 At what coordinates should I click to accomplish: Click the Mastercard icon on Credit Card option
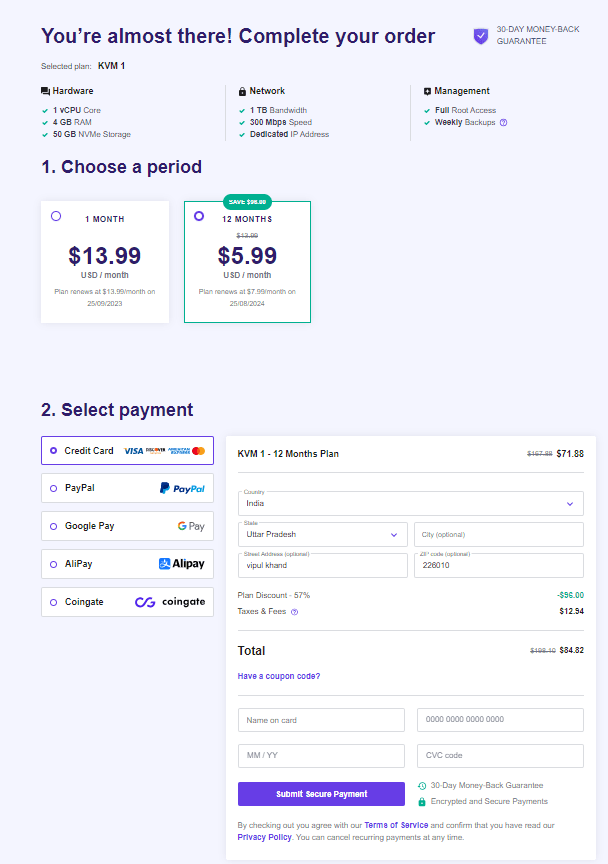point(197,450)
